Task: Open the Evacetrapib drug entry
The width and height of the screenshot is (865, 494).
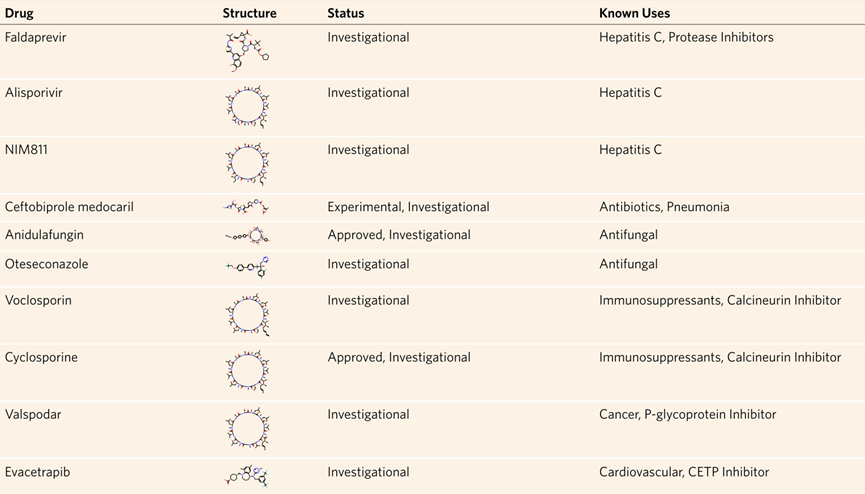Action: [x=38, y=472]
